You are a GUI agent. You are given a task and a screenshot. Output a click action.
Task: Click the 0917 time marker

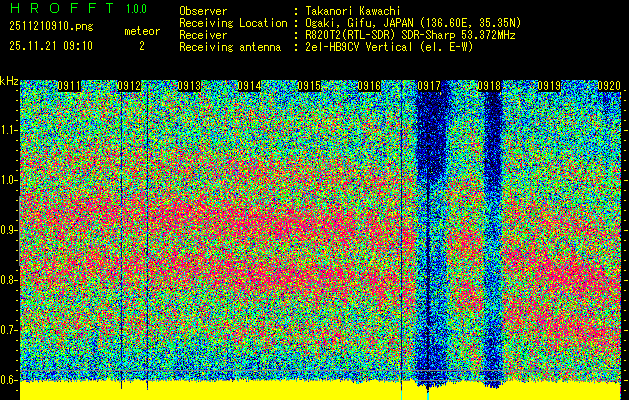pyautogui.click(x=429, y=86)
